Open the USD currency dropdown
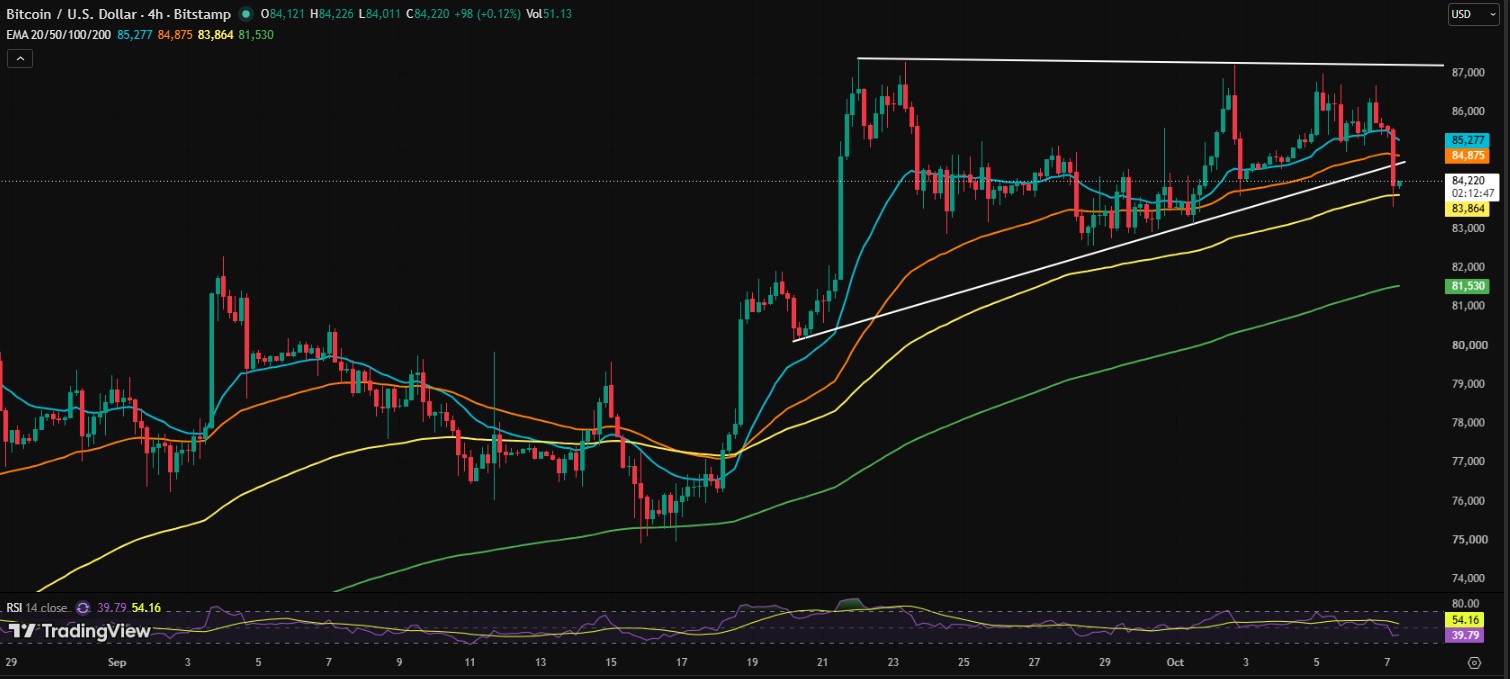This screenshot has width=1510, height=679. pos(1473,14)
